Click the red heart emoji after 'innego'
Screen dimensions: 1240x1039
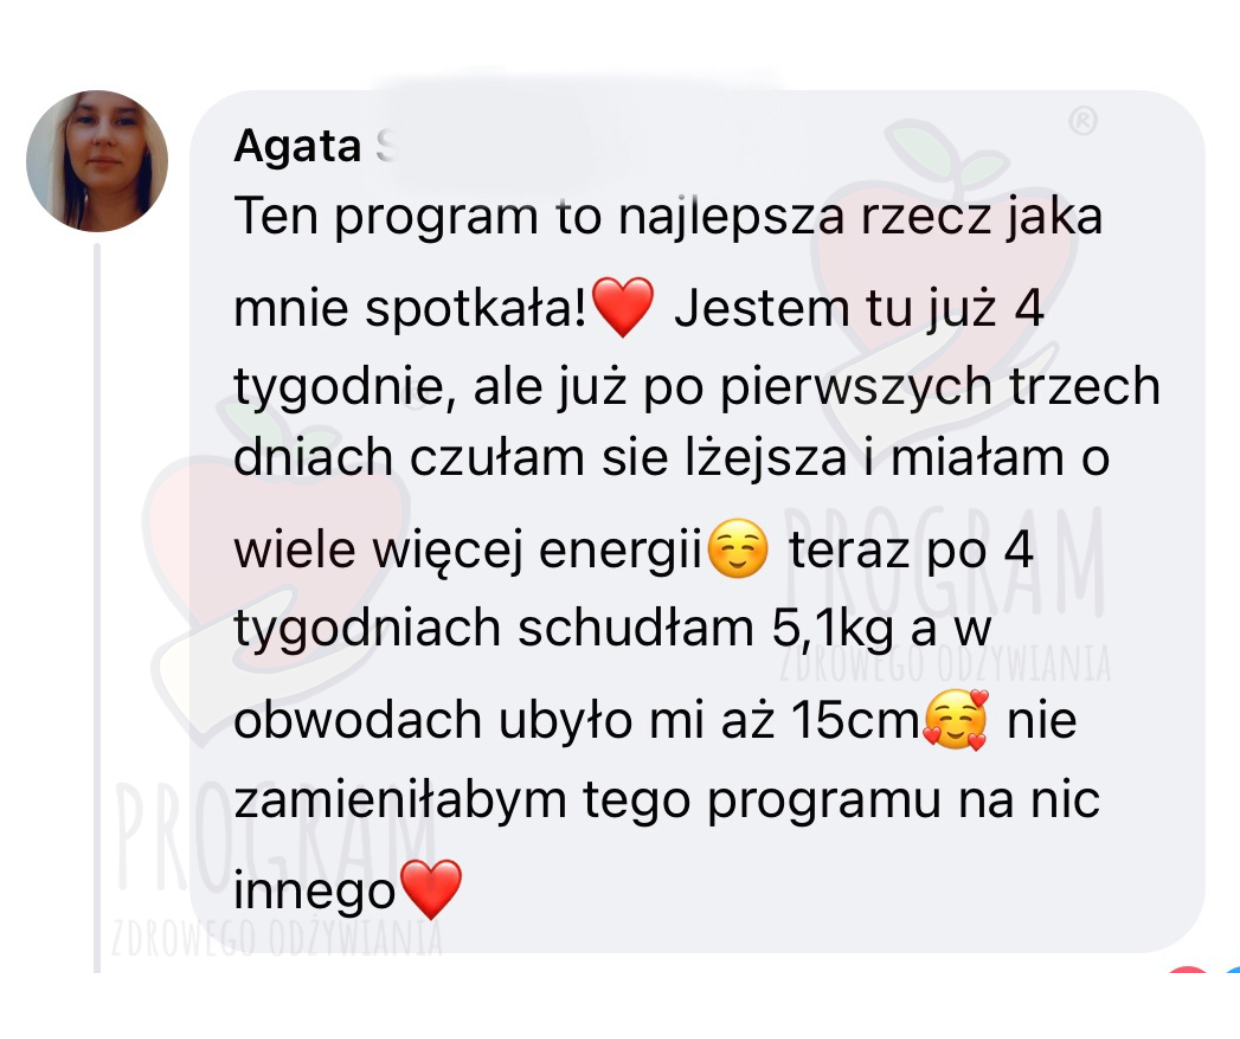click(431, 889)
